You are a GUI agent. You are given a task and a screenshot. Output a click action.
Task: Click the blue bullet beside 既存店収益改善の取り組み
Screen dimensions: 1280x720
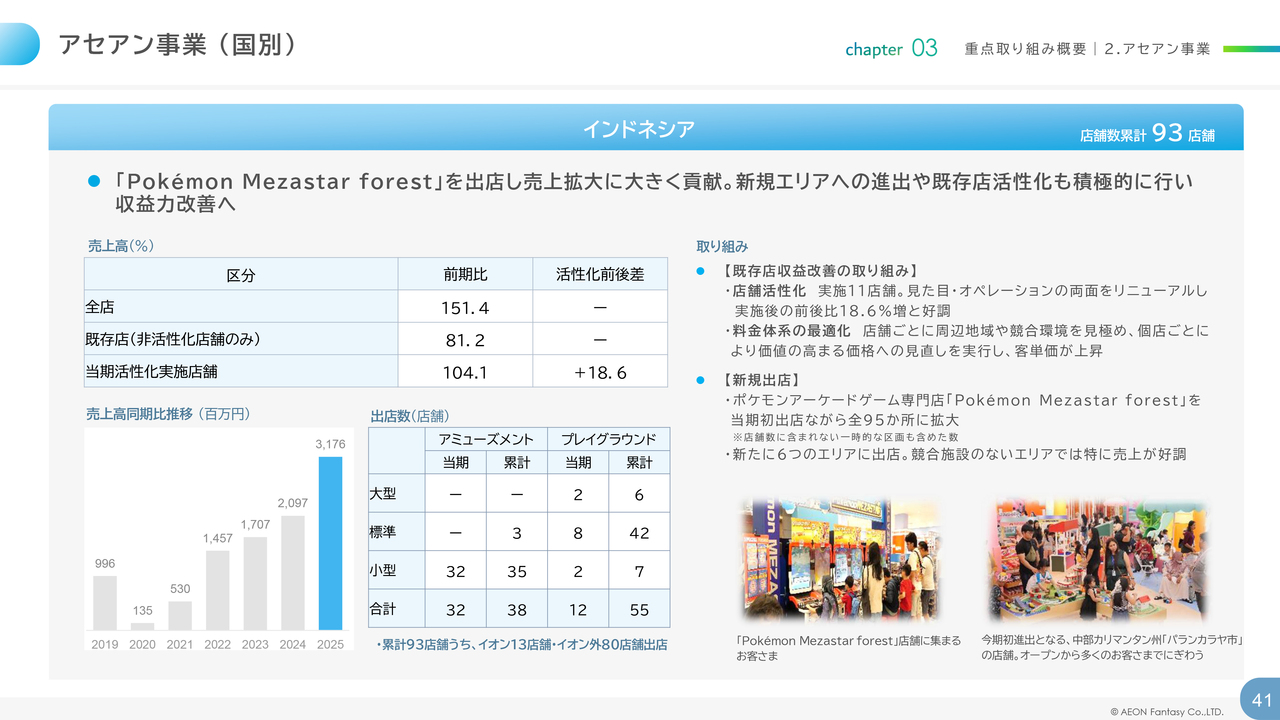pyautogui.click(x=701, y=272)
